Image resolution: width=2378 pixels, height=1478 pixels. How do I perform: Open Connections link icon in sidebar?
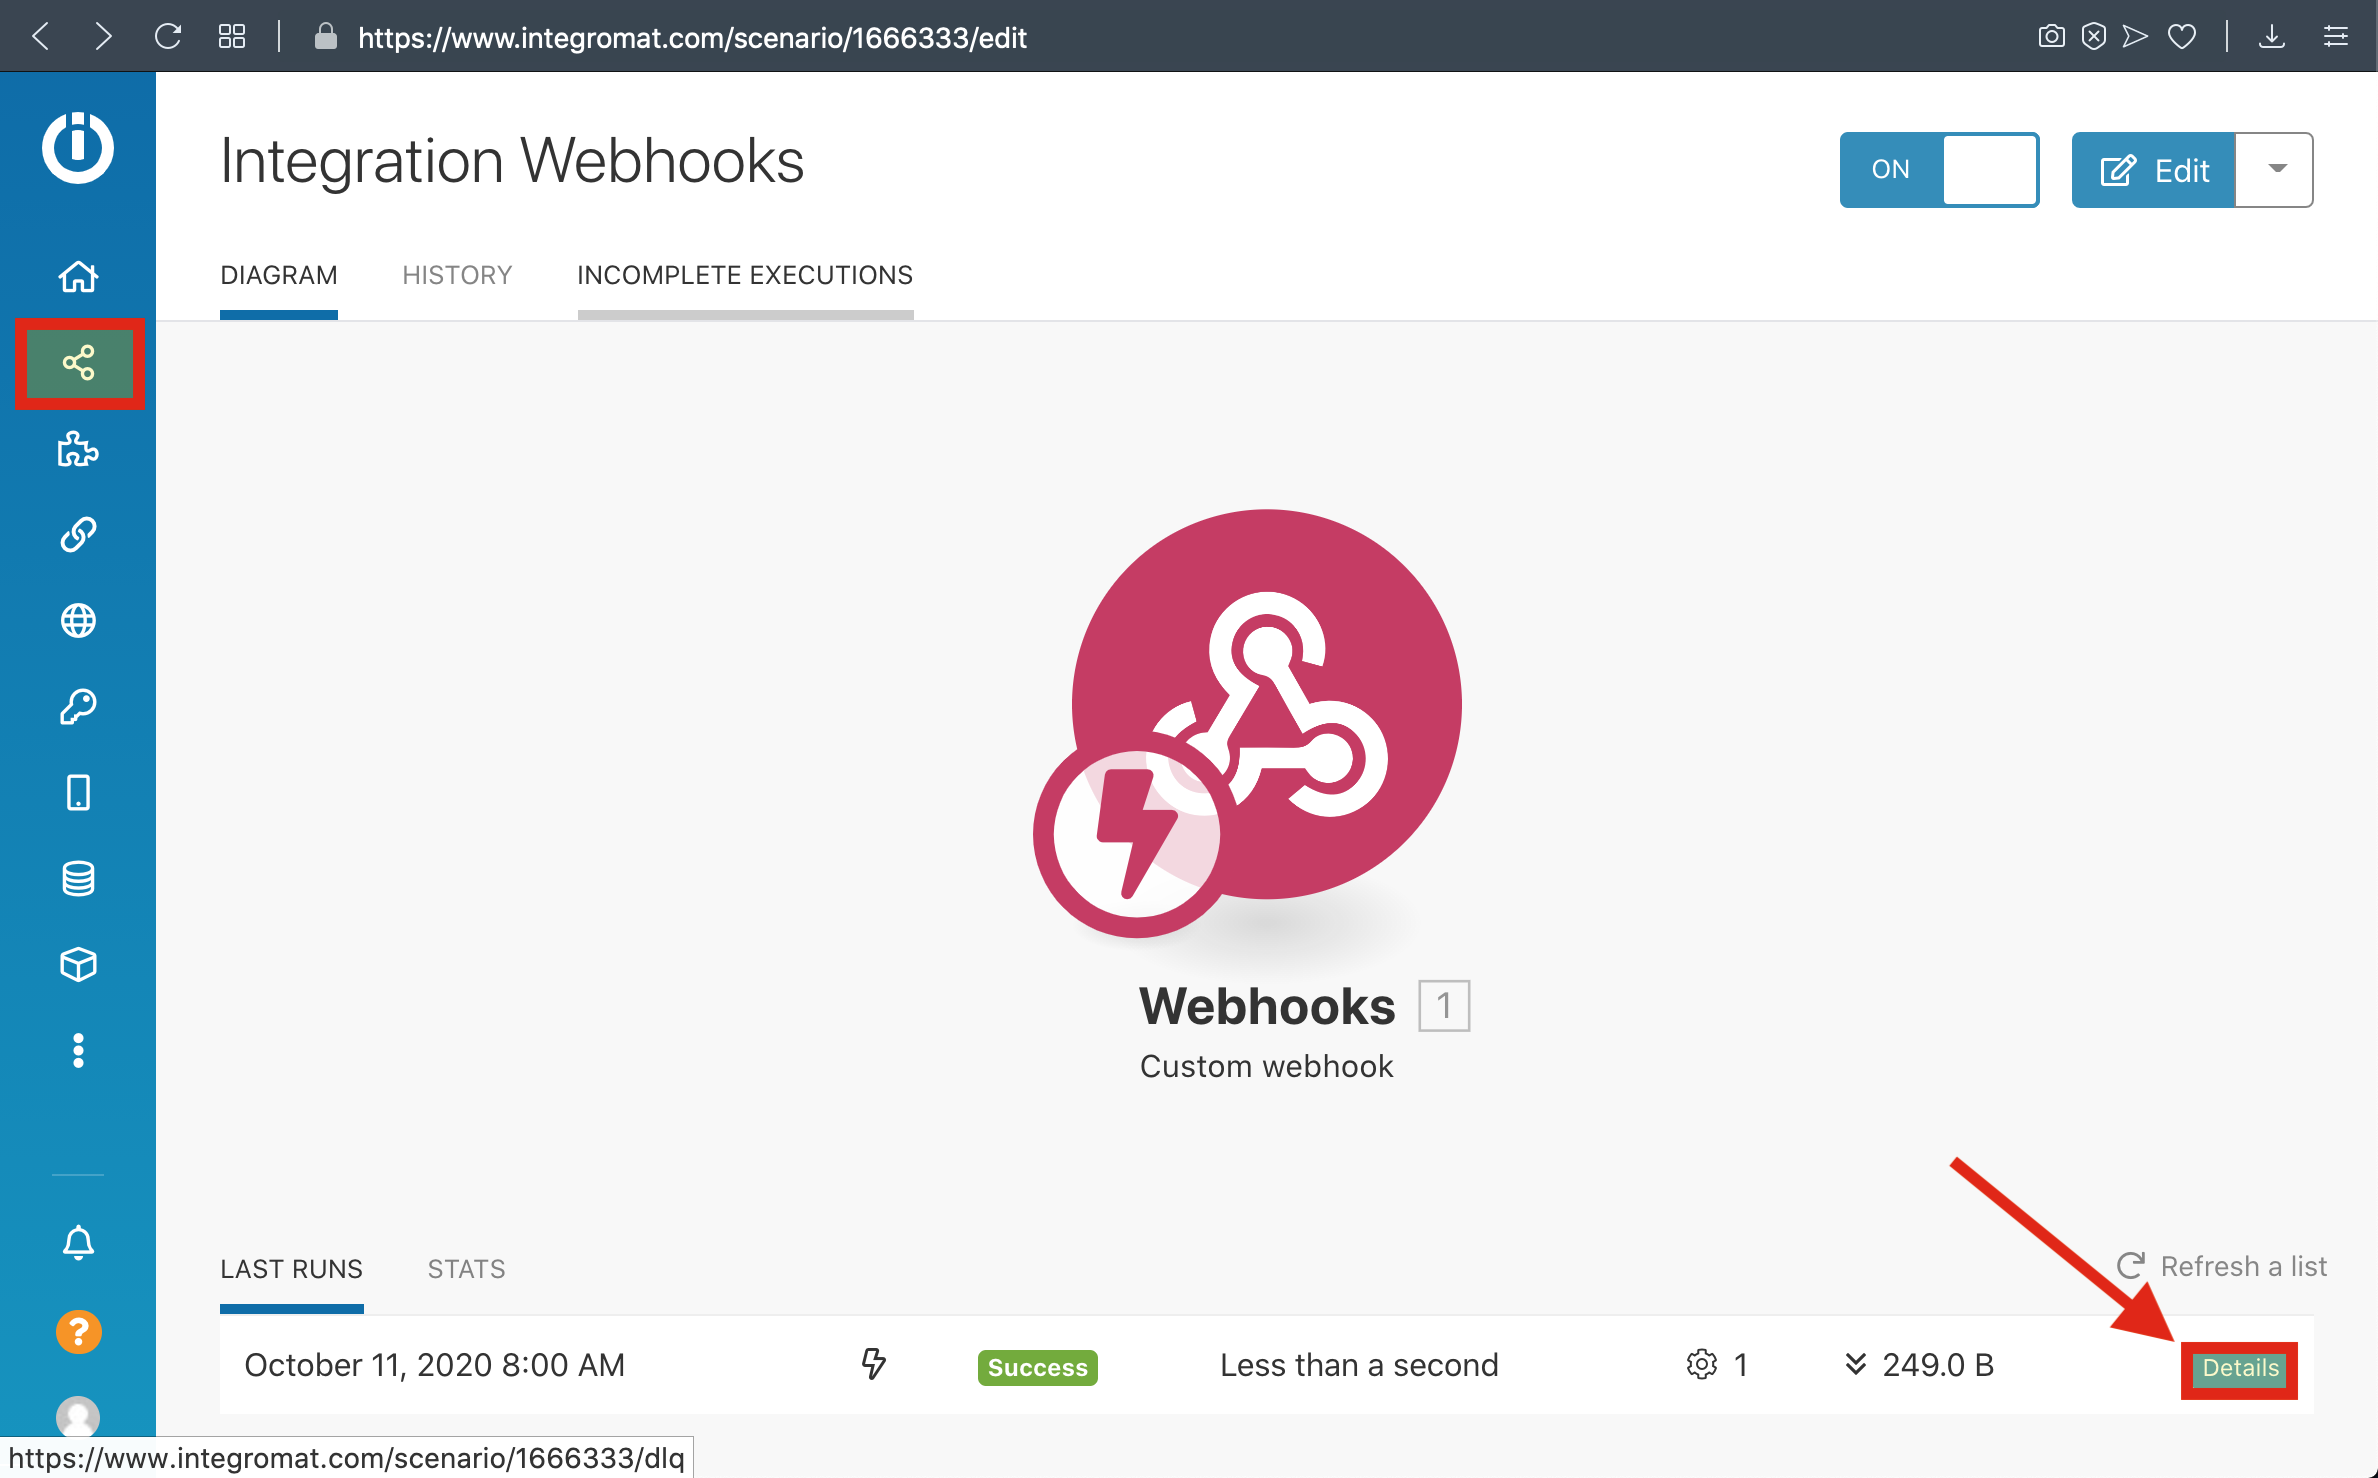[79, 535]
